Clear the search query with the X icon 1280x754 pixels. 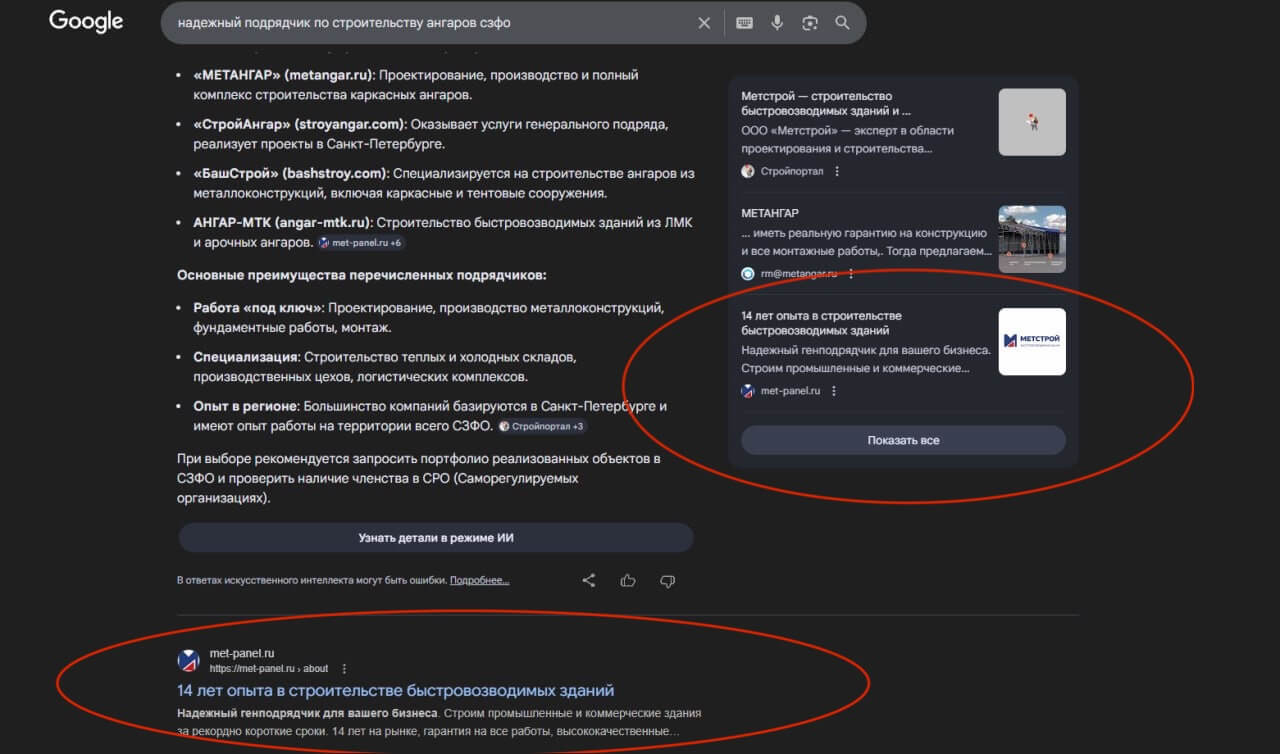pyautogui.click(x=704, y=22)
